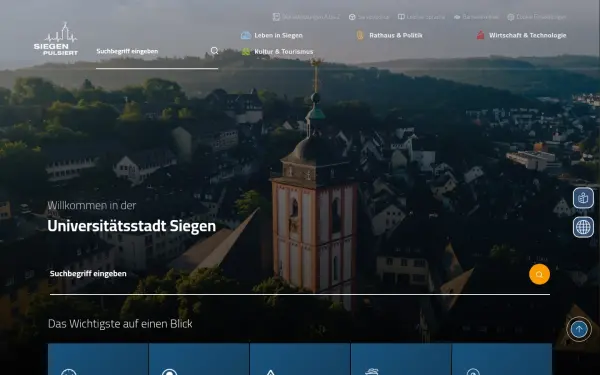Screen dimensions: 600x375
Task: Open the Serviceportal link
Action: pos(369,17)
